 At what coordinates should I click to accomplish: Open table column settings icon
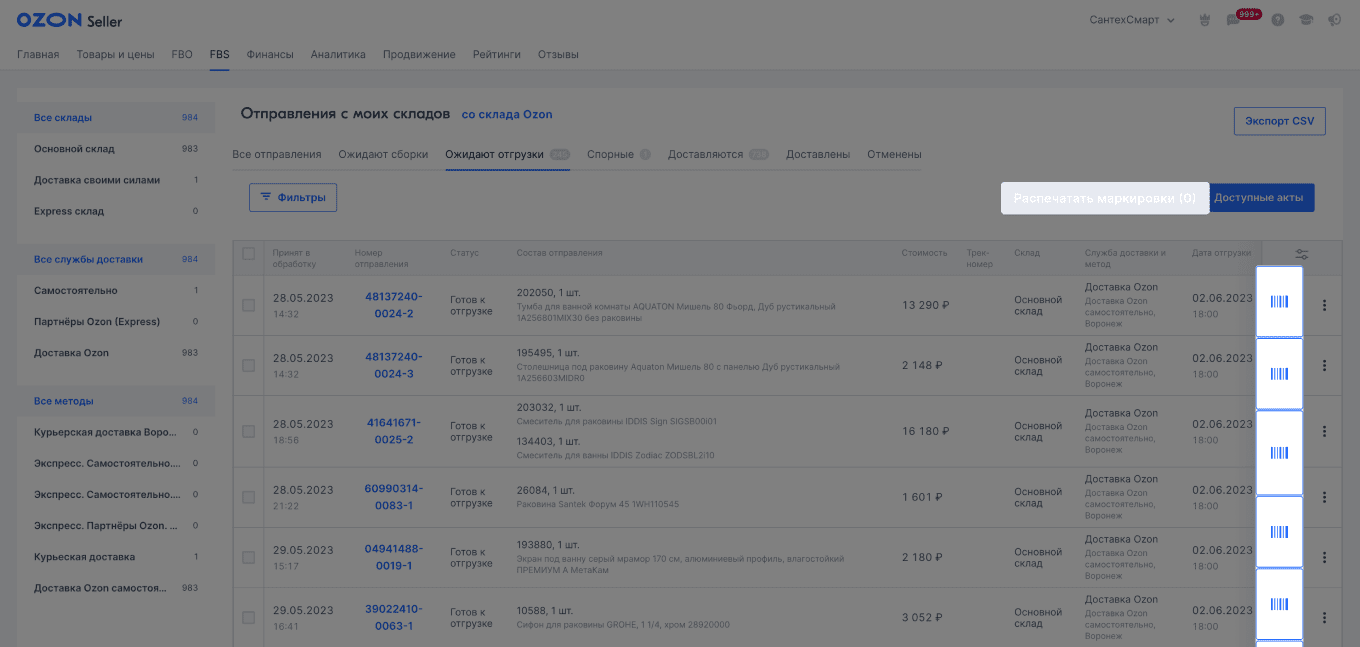click(1301, 255)
